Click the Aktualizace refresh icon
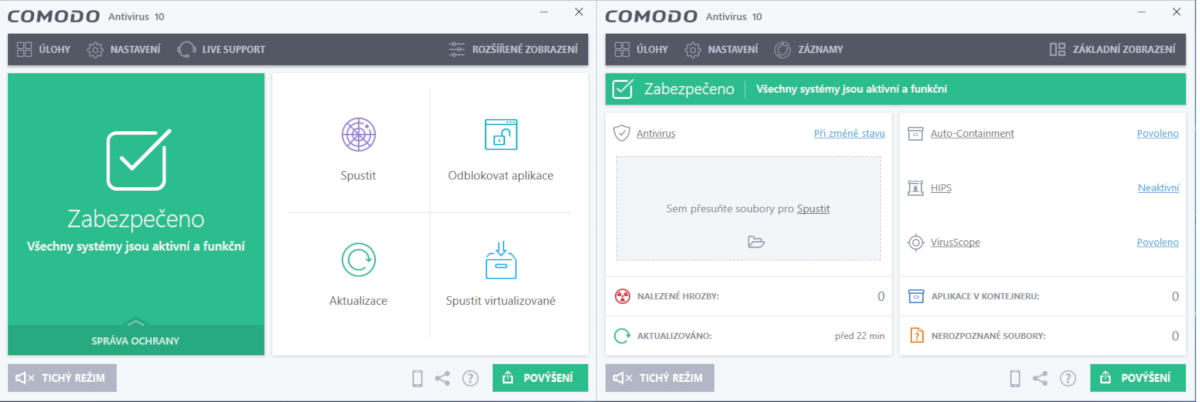The image size is (1200, 402). click(x=358, y=260)
